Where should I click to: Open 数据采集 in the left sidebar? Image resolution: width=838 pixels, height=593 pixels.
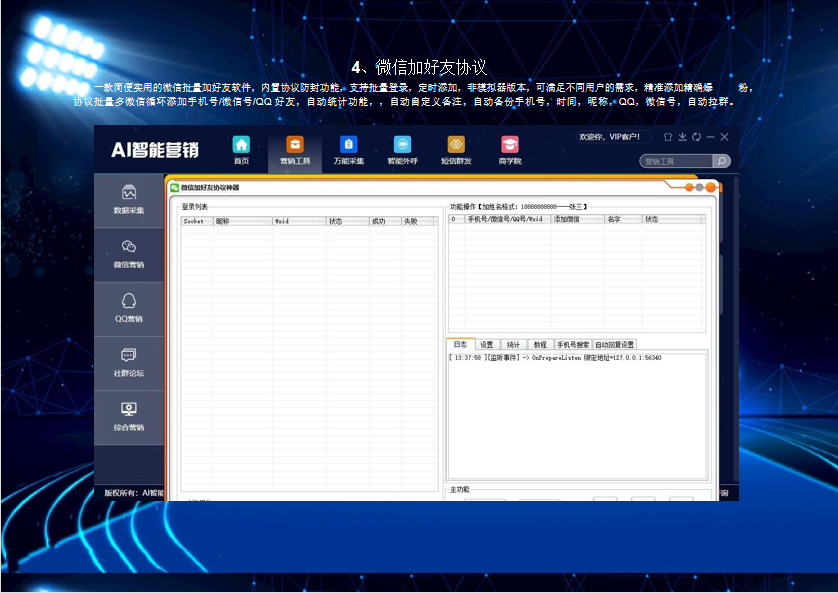[x=129, y=200]
